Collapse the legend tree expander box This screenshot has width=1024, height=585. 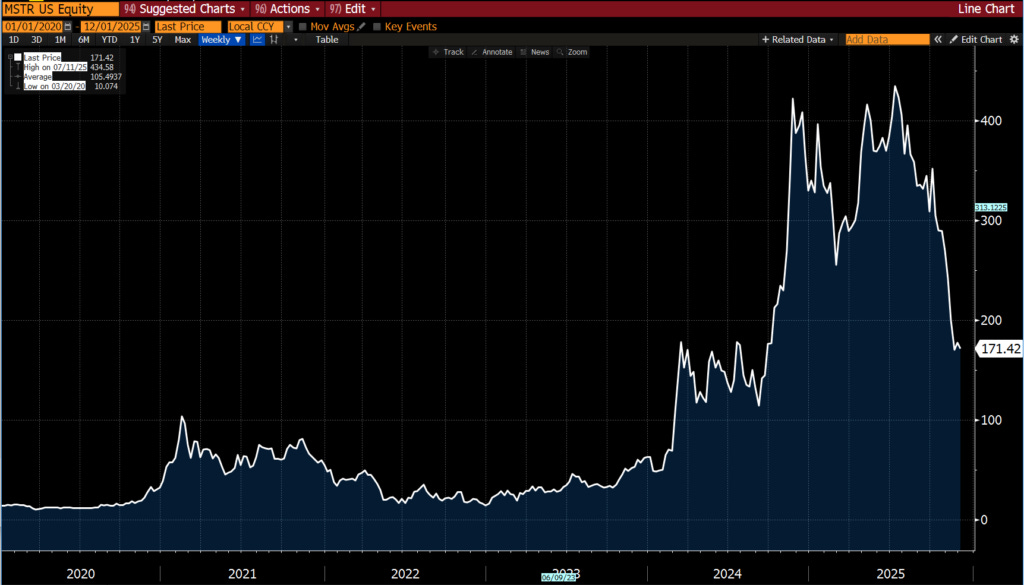click(x=10, y=57)
